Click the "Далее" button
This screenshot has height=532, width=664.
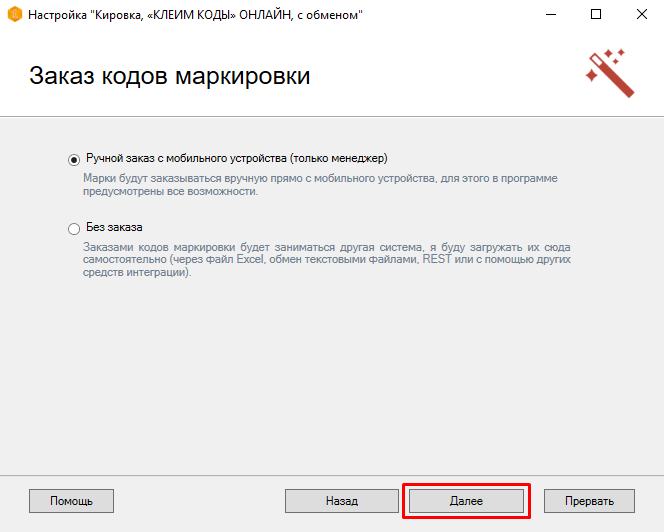point(466,501)
